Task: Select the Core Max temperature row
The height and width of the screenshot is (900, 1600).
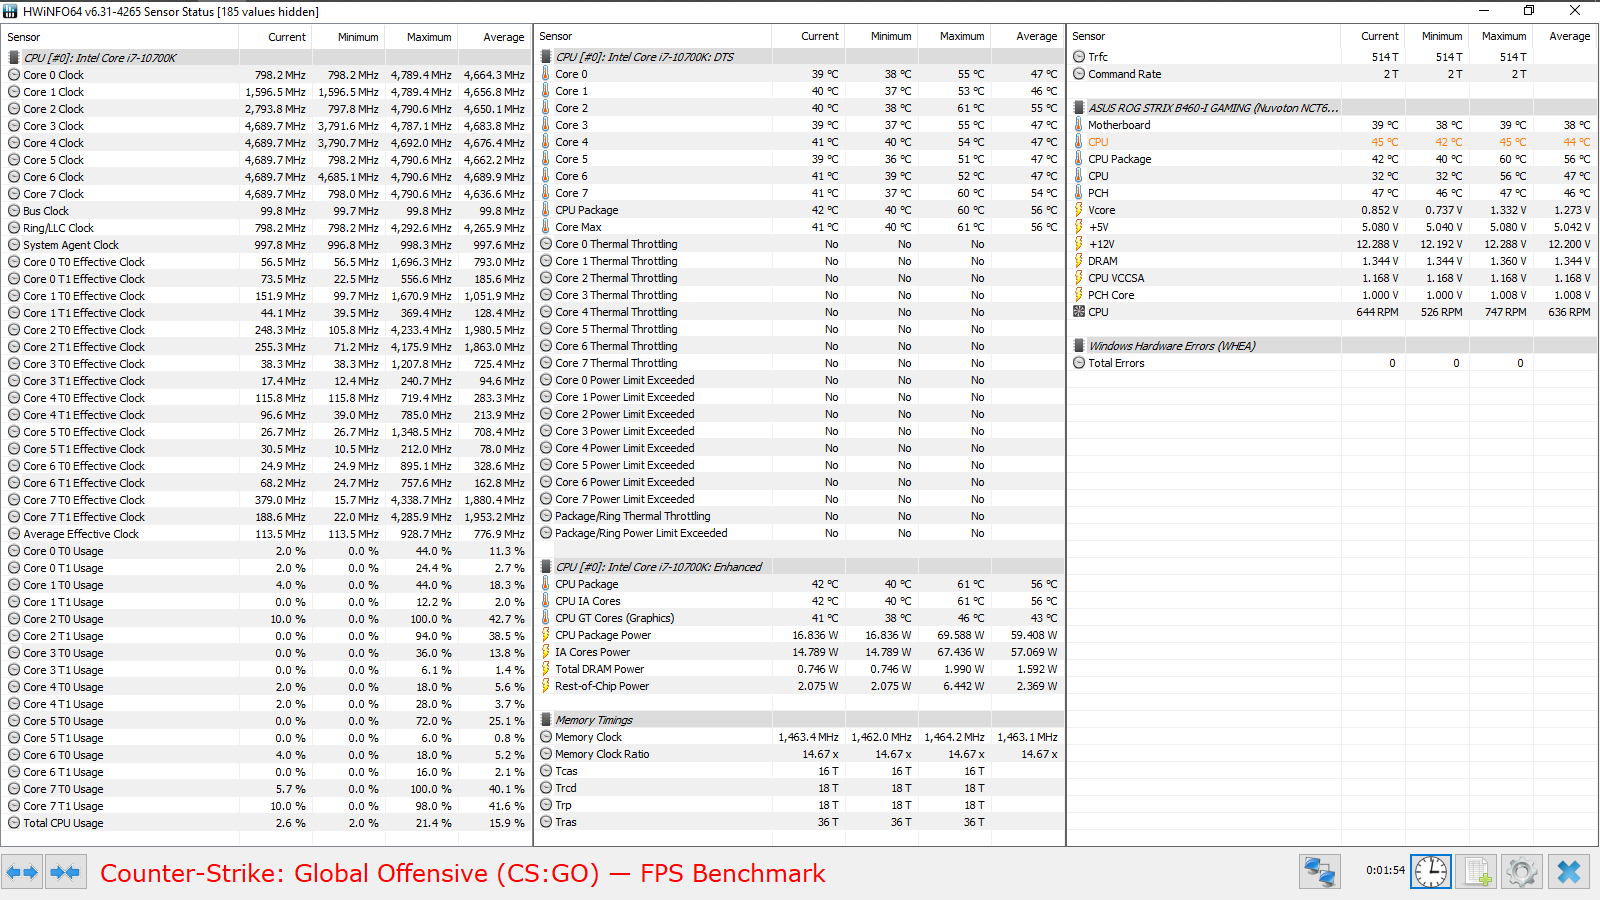Action: point(800,227)
